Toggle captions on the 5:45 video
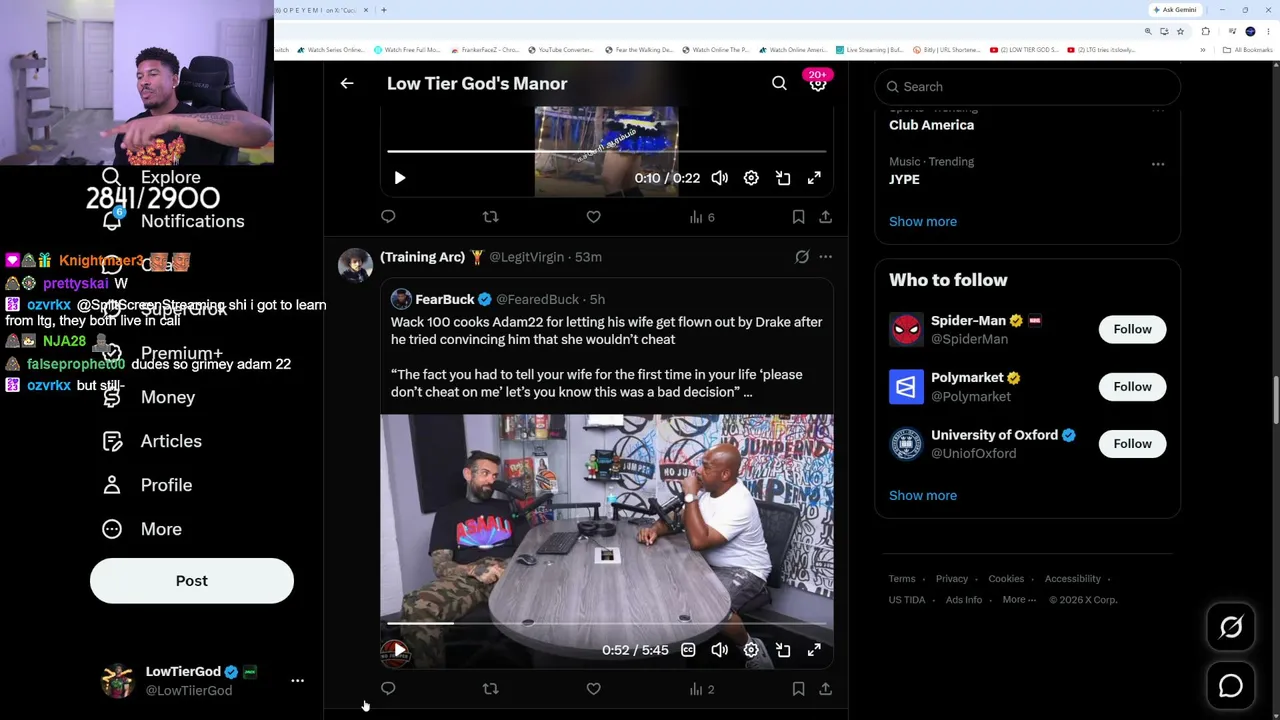The image size is (1280, 720). (688, 650)
